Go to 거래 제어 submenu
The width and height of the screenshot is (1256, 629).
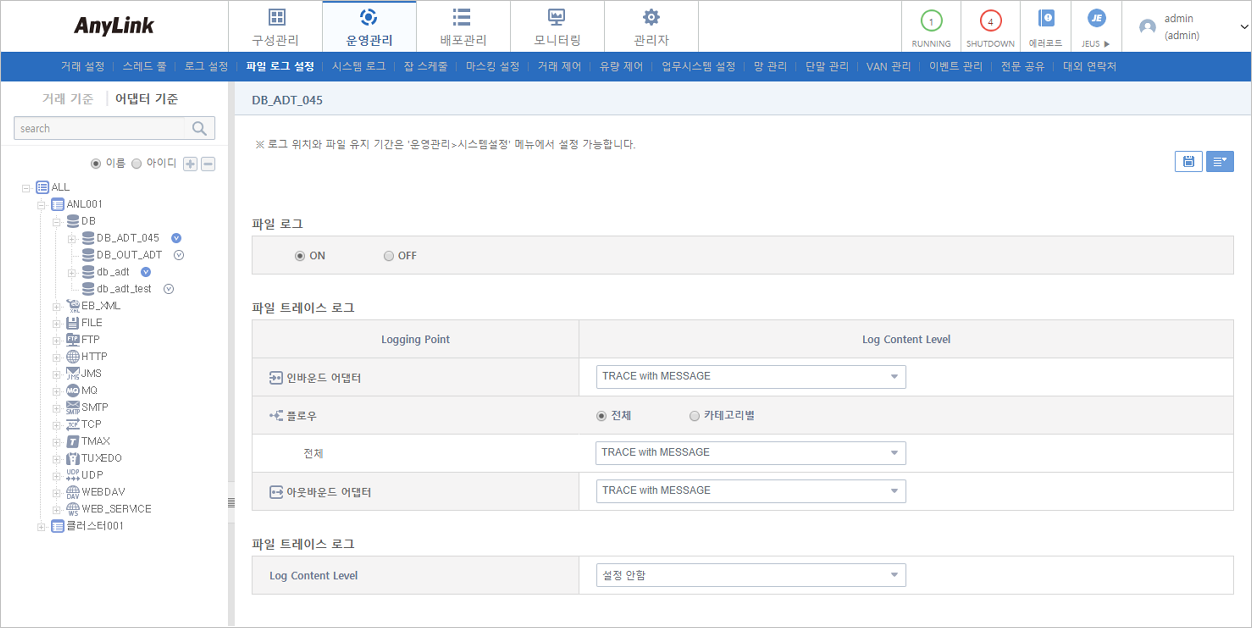click(559, 67)
